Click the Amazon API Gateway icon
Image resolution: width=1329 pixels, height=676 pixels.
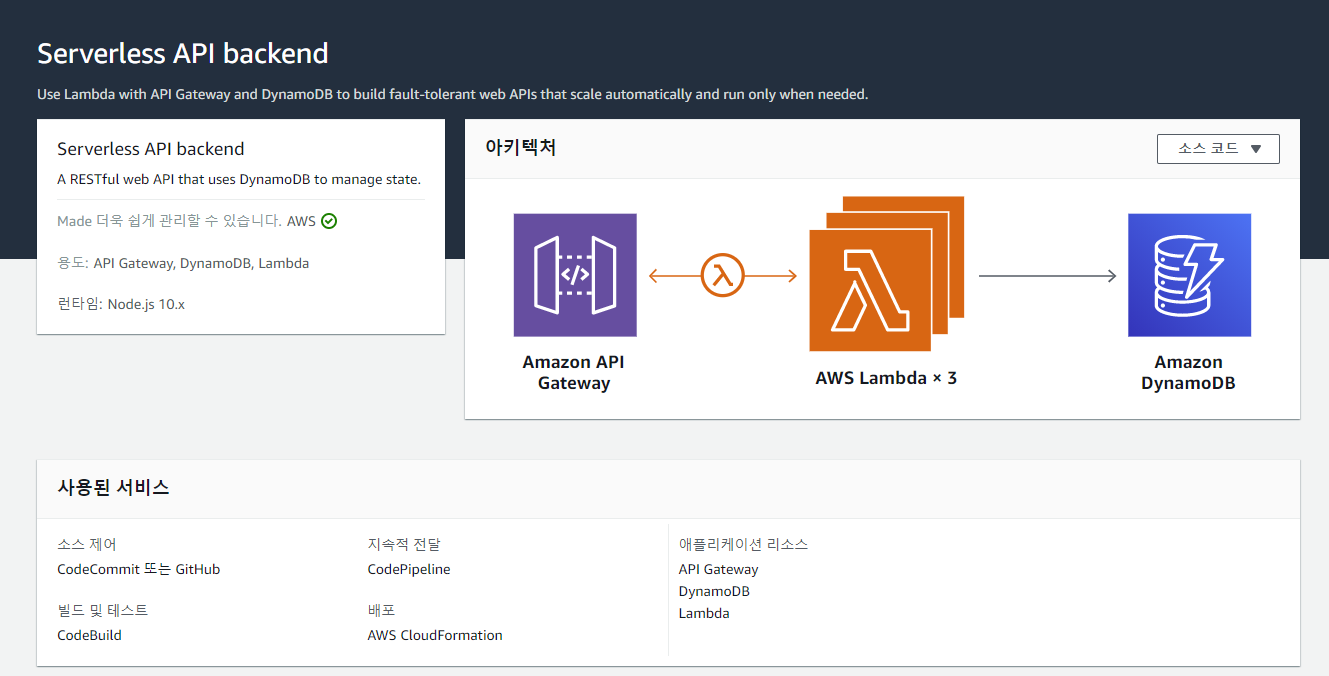[x=575, y=275]
